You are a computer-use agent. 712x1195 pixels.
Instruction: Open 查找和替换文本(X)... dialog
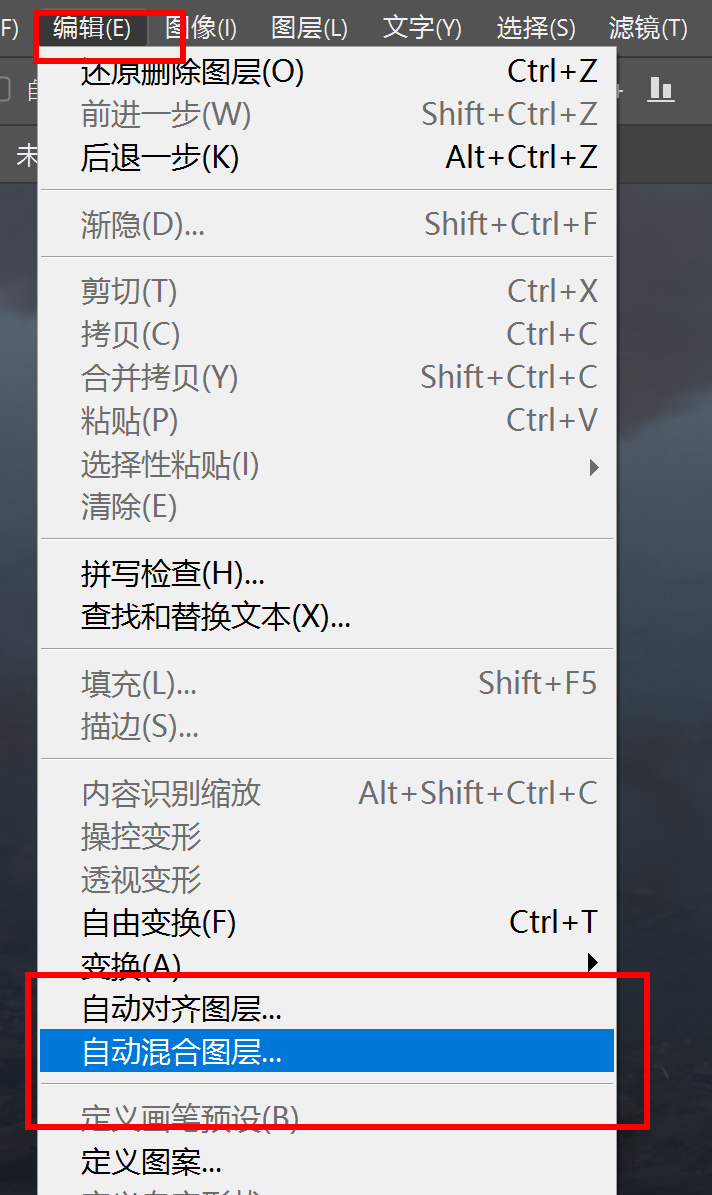[x=215, y=617]
